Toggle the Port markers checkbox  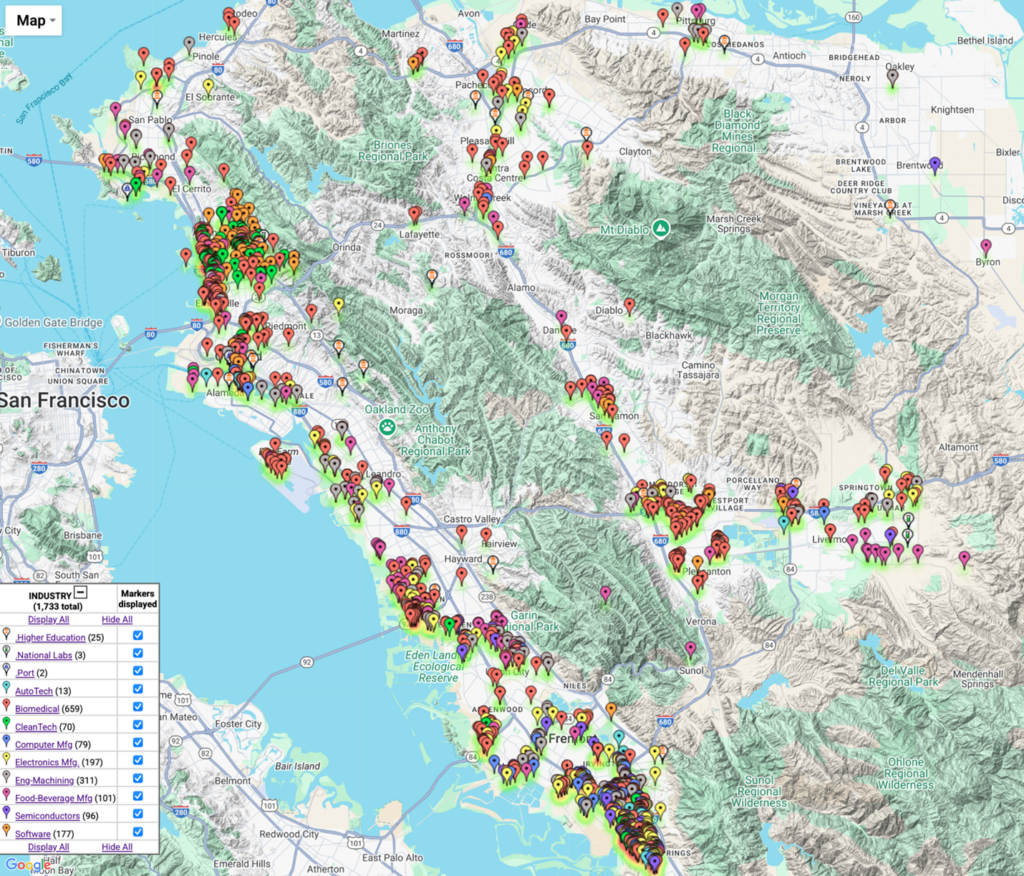[x=138, y=671]
